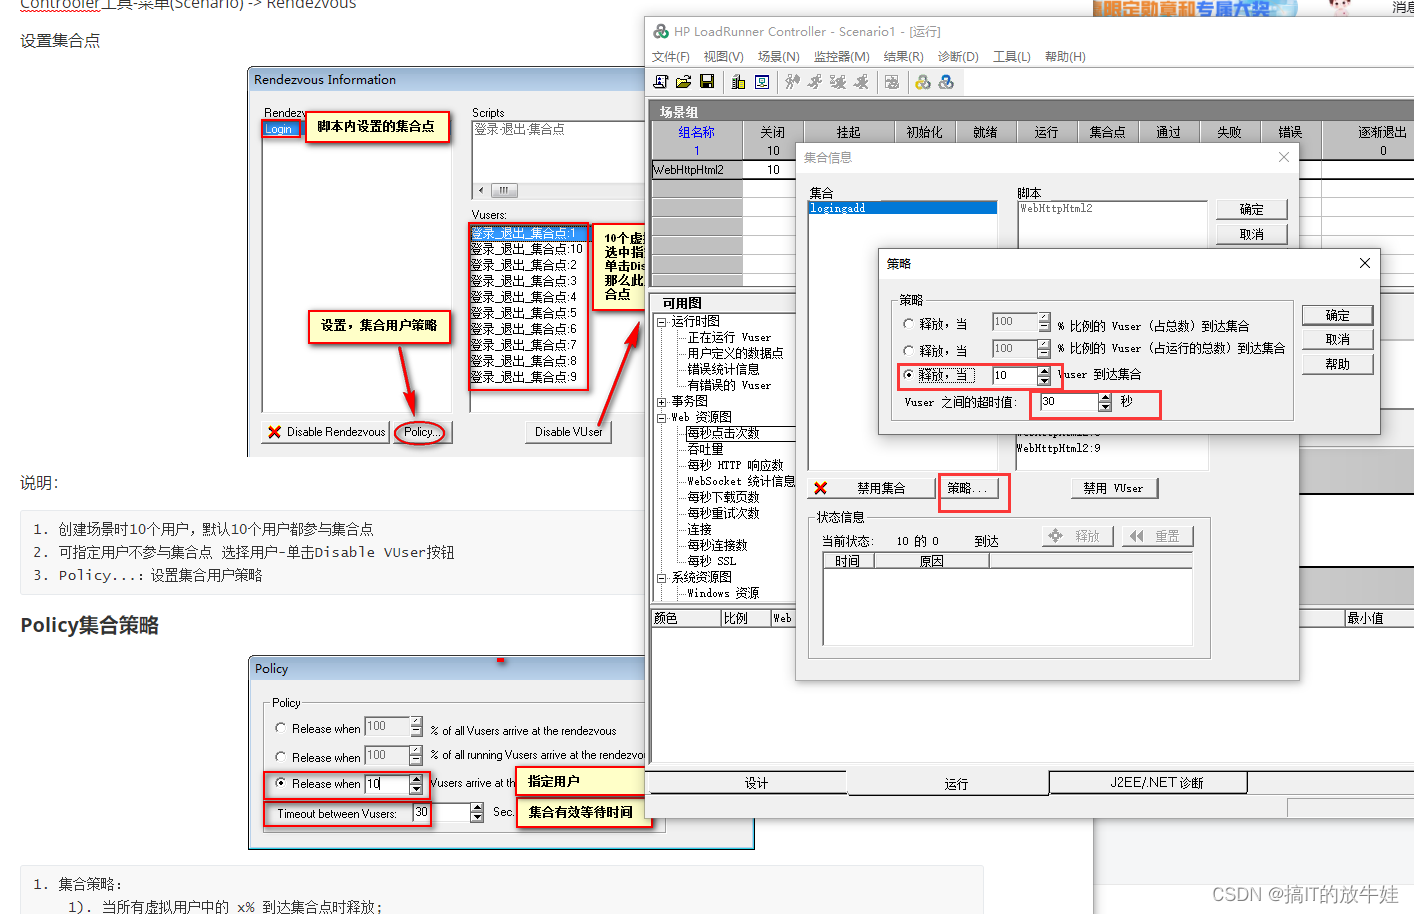Select the 'Release when 10 Vusers arrive' radio
This screenshot has width=1414, height=914.
281,783
